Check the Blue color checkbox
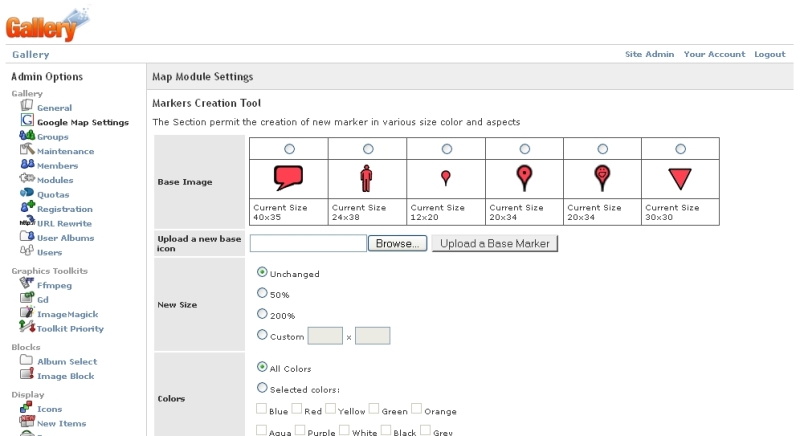 [262, 409]
